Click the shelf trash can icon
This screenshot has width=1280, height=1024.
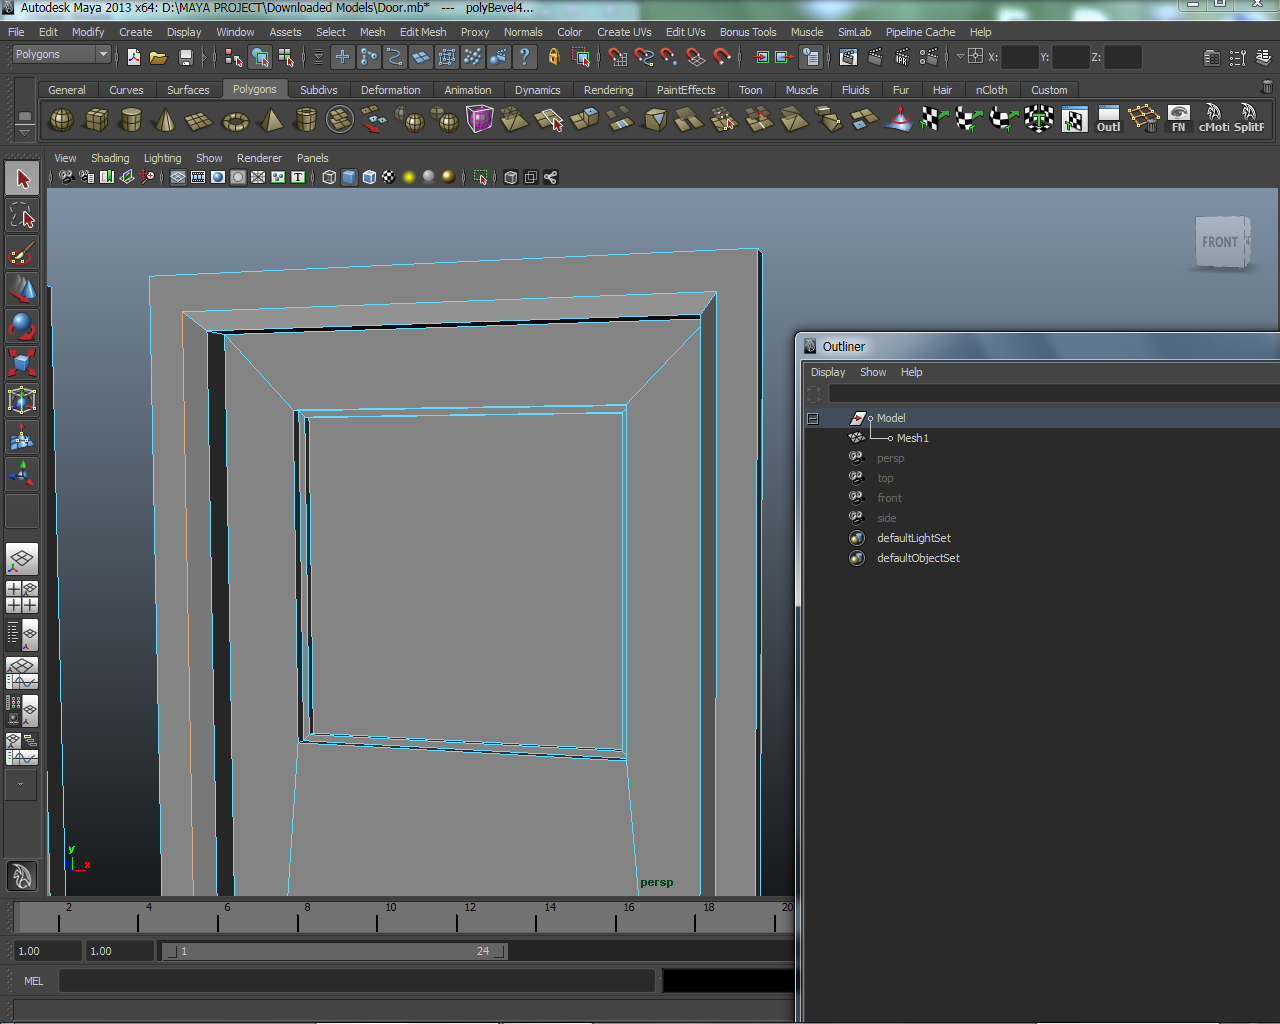click(1267, 88)
